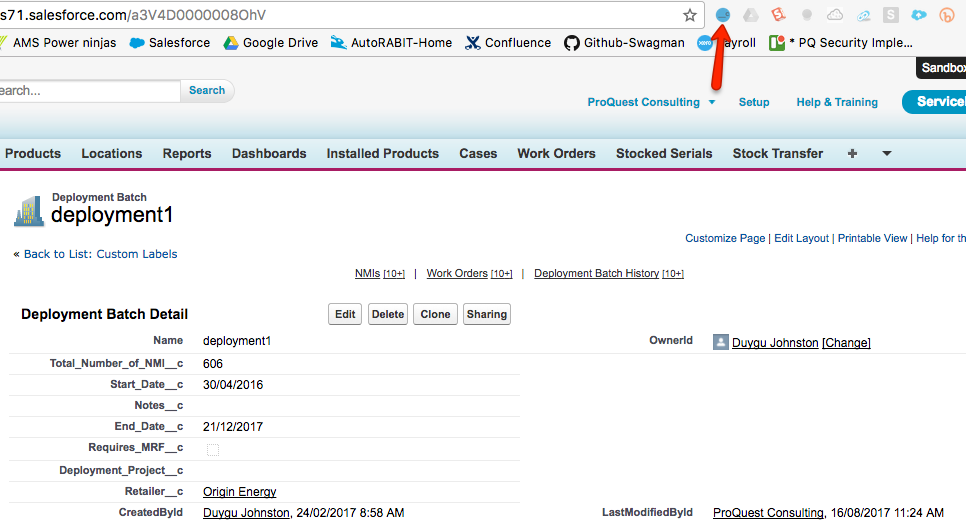Go Back to List: Custom Labels
Screen dimensions: 966x522
(x=100, y=254)
